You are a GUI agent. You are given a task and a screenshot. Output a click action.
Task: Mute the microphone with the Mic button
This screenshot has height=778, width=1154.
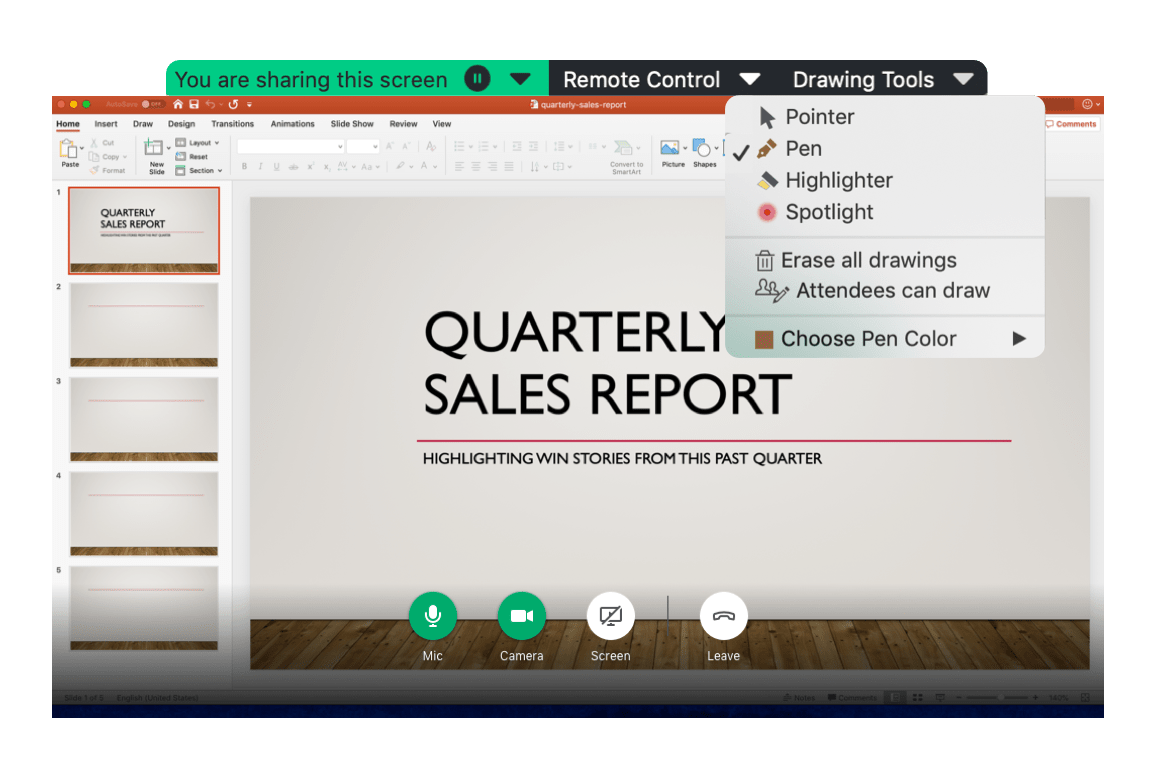point(432,616)
